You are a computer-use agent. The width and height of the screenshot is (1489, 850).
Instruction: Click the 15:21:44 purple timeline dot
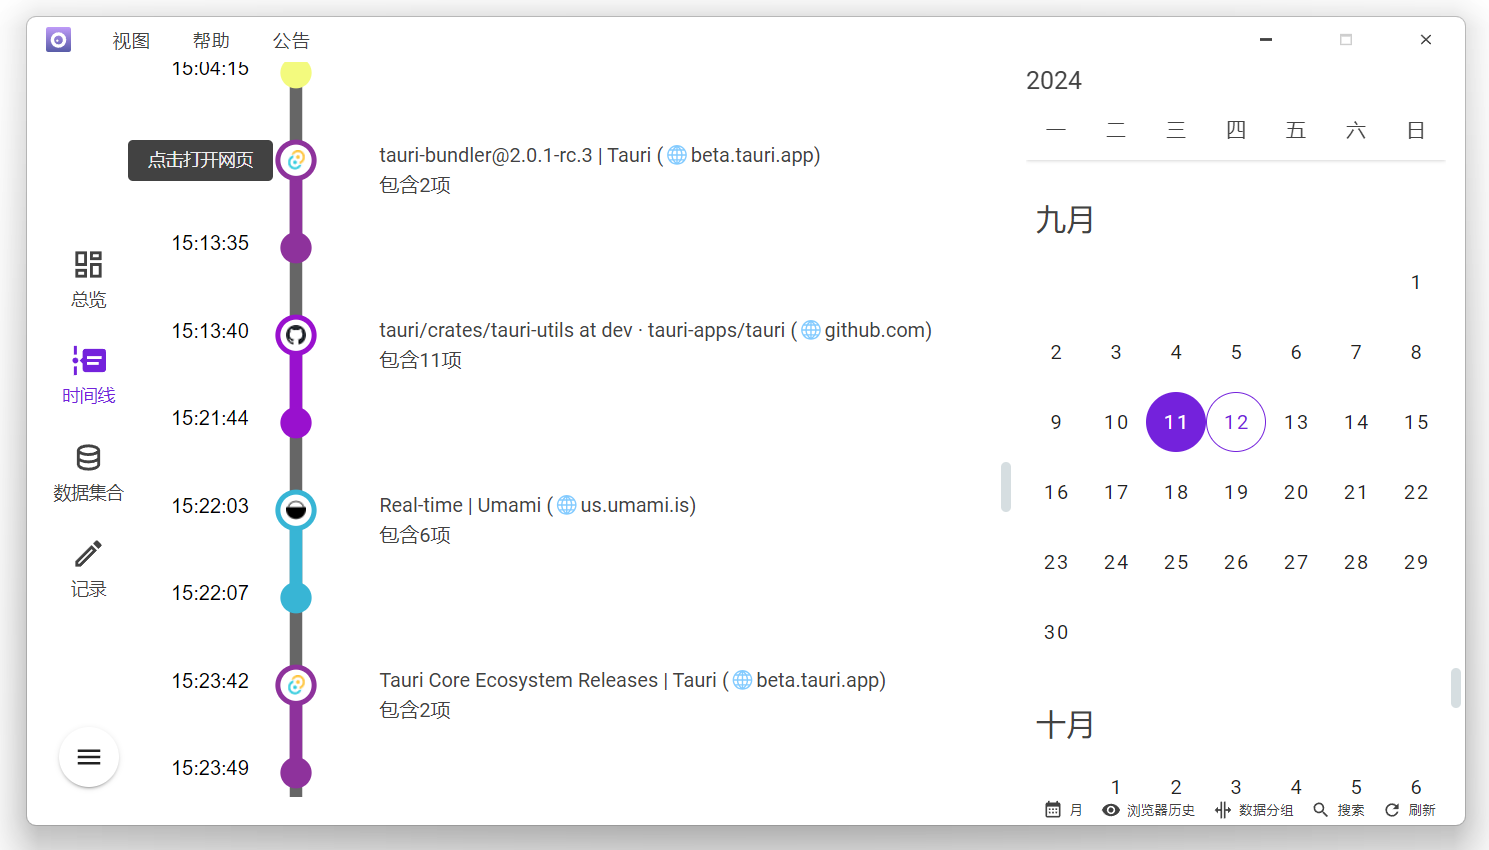(x=296, y=423)
